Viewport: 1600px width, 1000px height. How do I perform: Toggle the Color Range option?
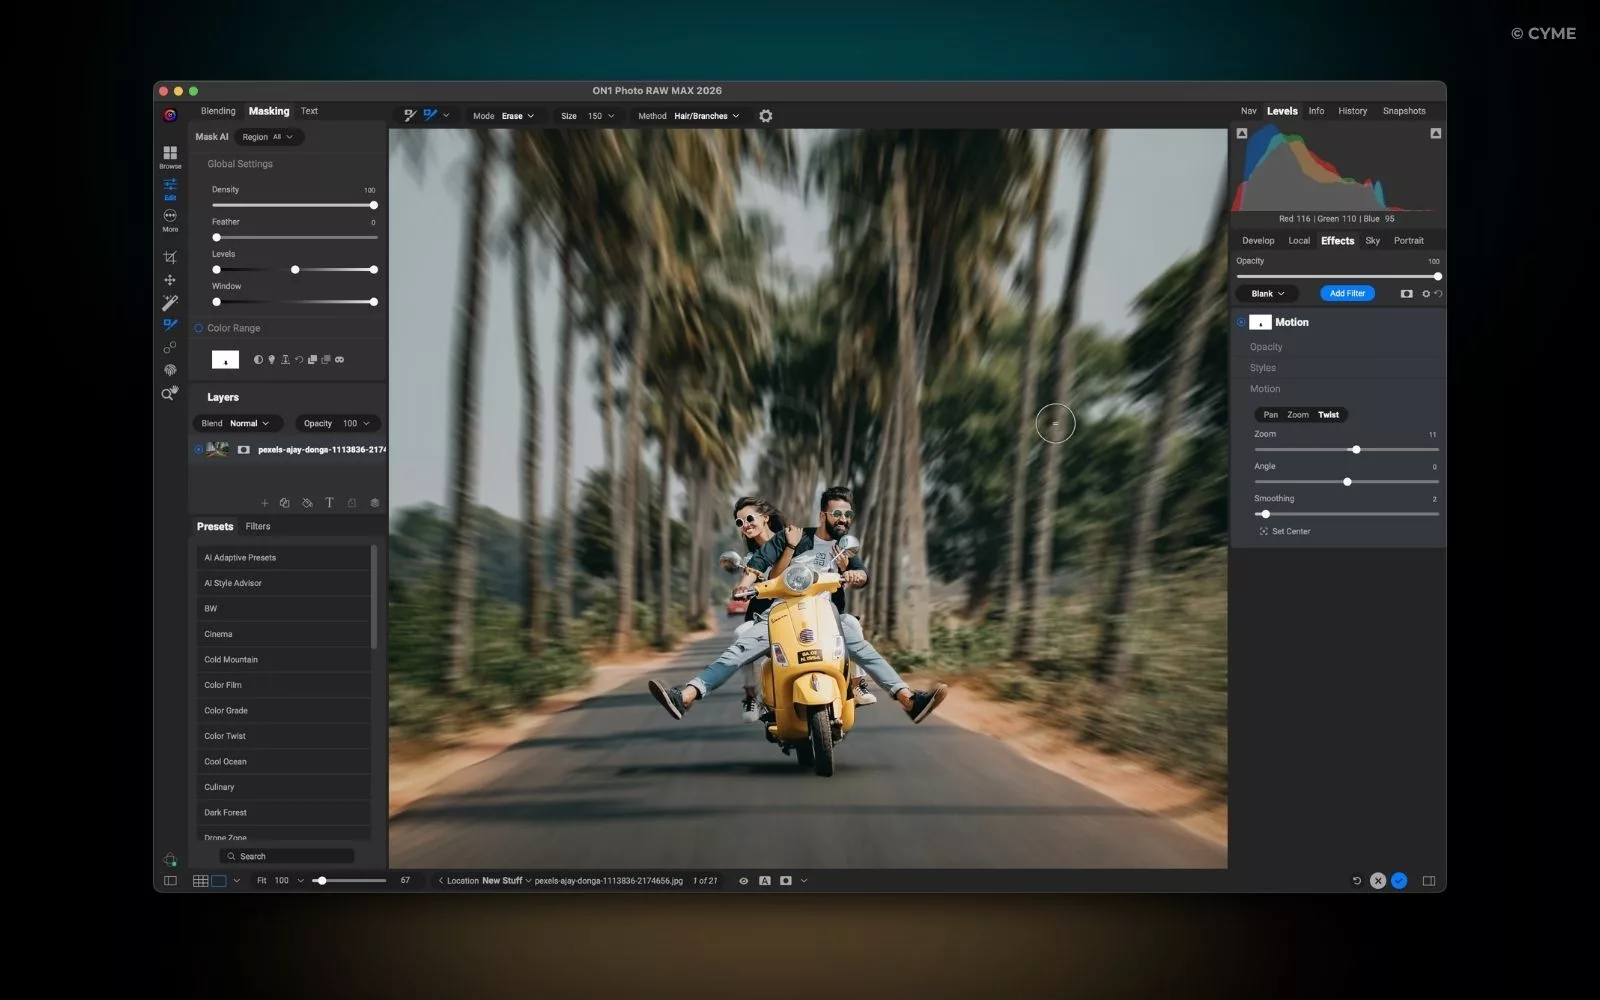point(196,327)
